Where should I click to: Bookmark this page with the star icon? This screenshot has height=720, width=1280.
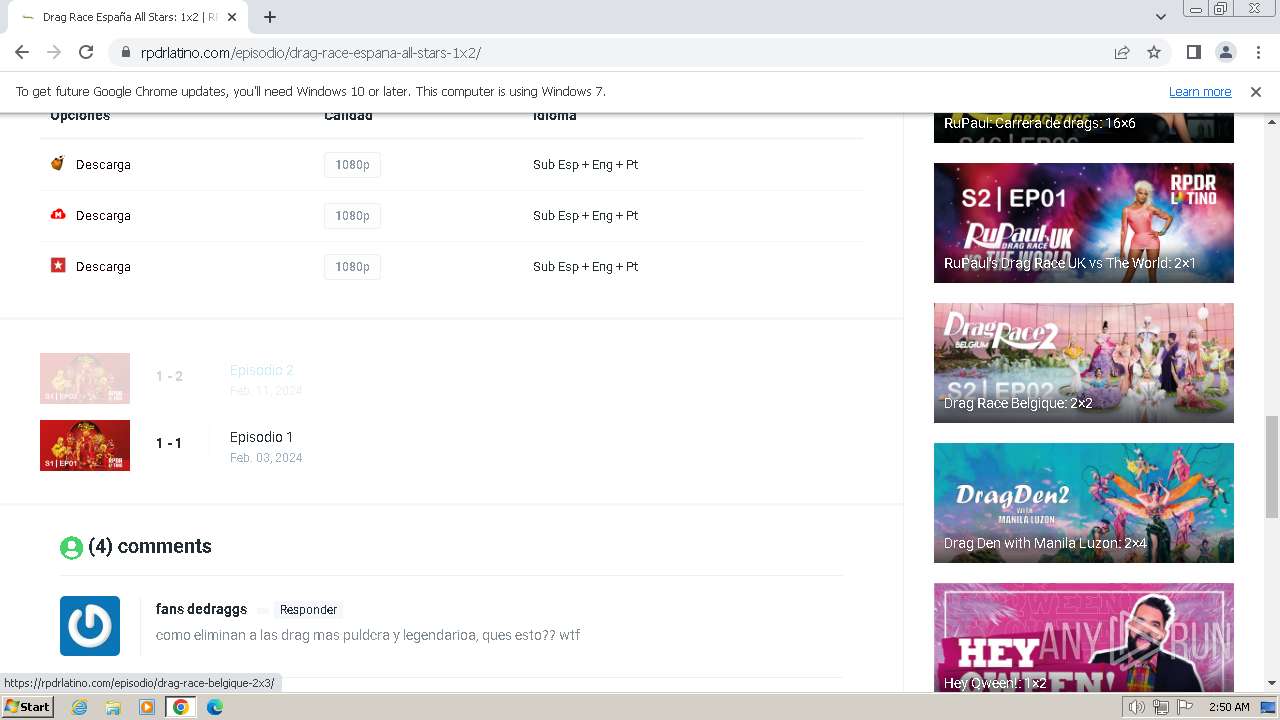1154,52
